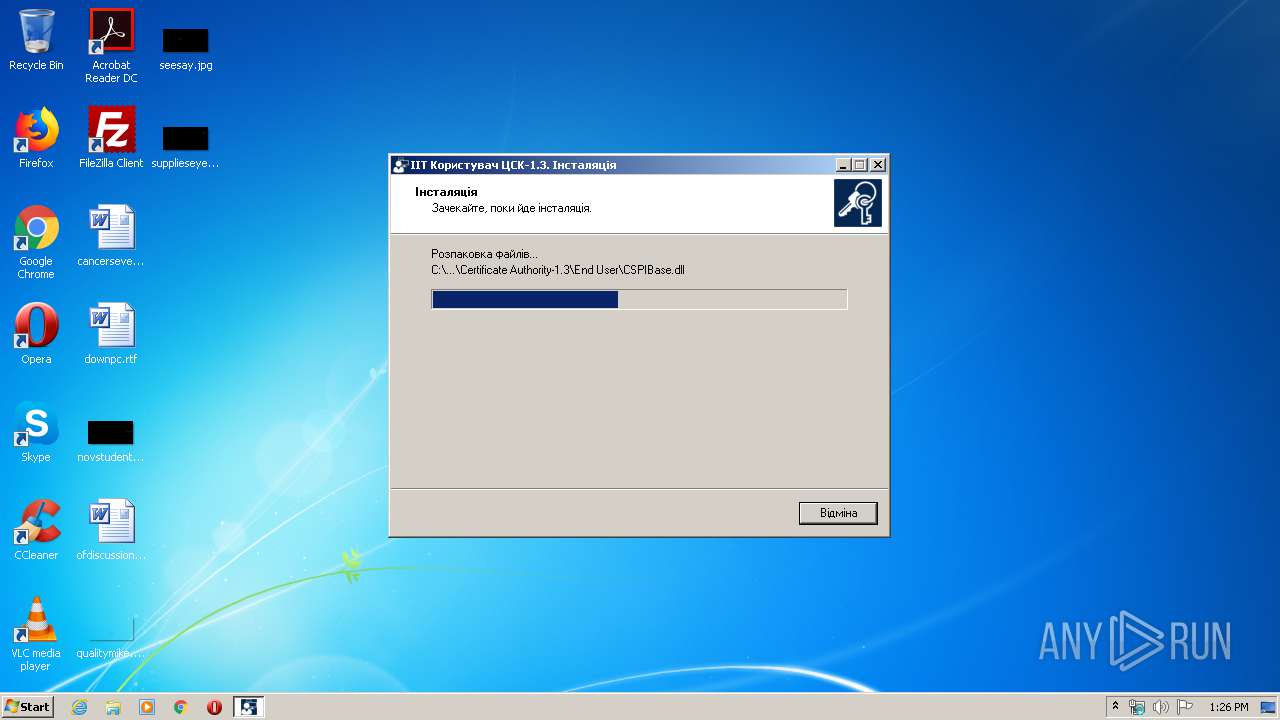Image resolution: width=1280 pixels, height=720 pixels.
Task: Open the Opera desktop shortcut
Action: tap(36, 334)
